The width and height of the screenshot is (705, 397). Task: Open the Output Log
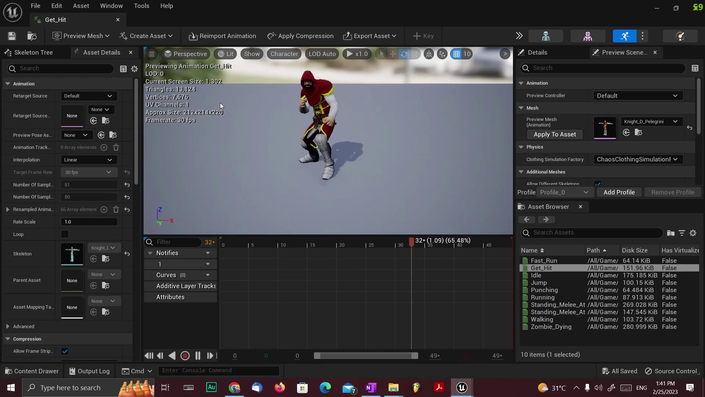tap(89, 371)
